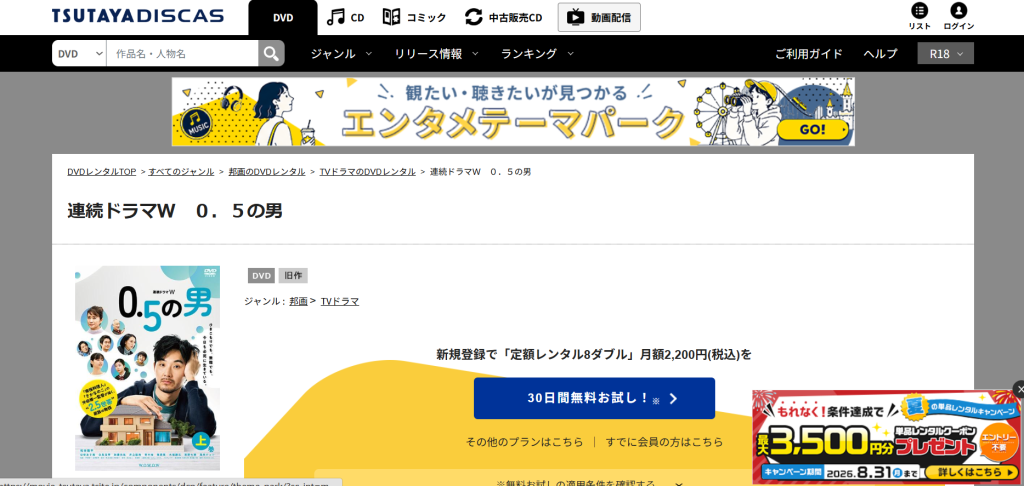Click the TVドラマ genre link

click(340, 301)
